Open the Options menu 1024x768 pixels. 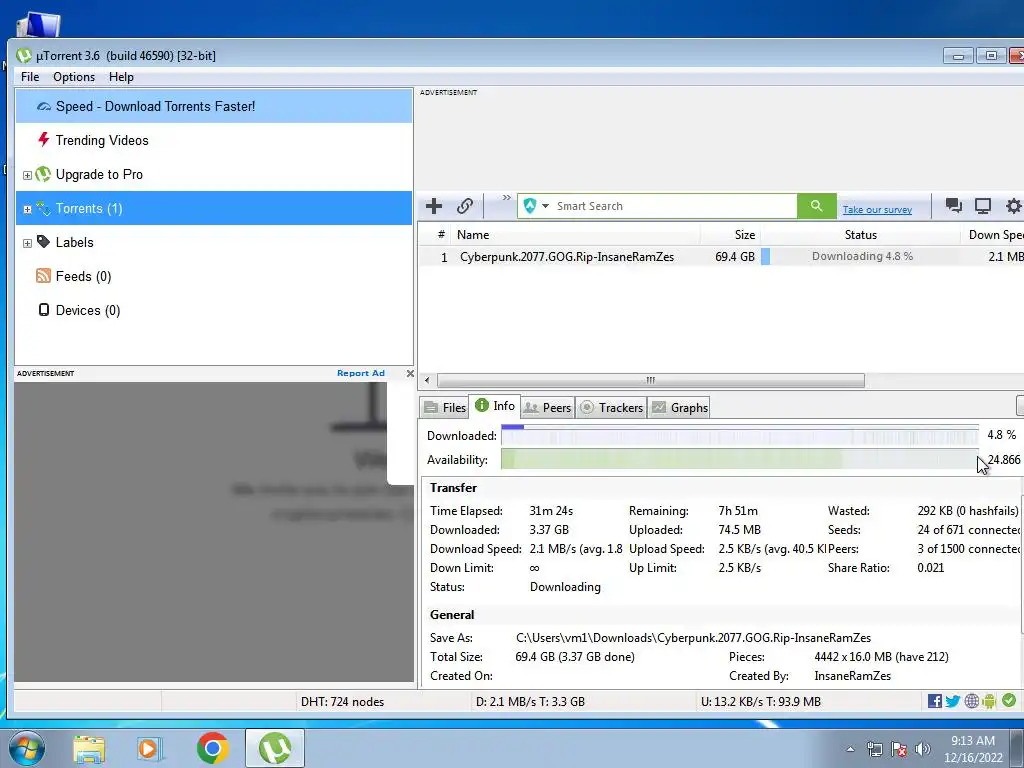74,77
